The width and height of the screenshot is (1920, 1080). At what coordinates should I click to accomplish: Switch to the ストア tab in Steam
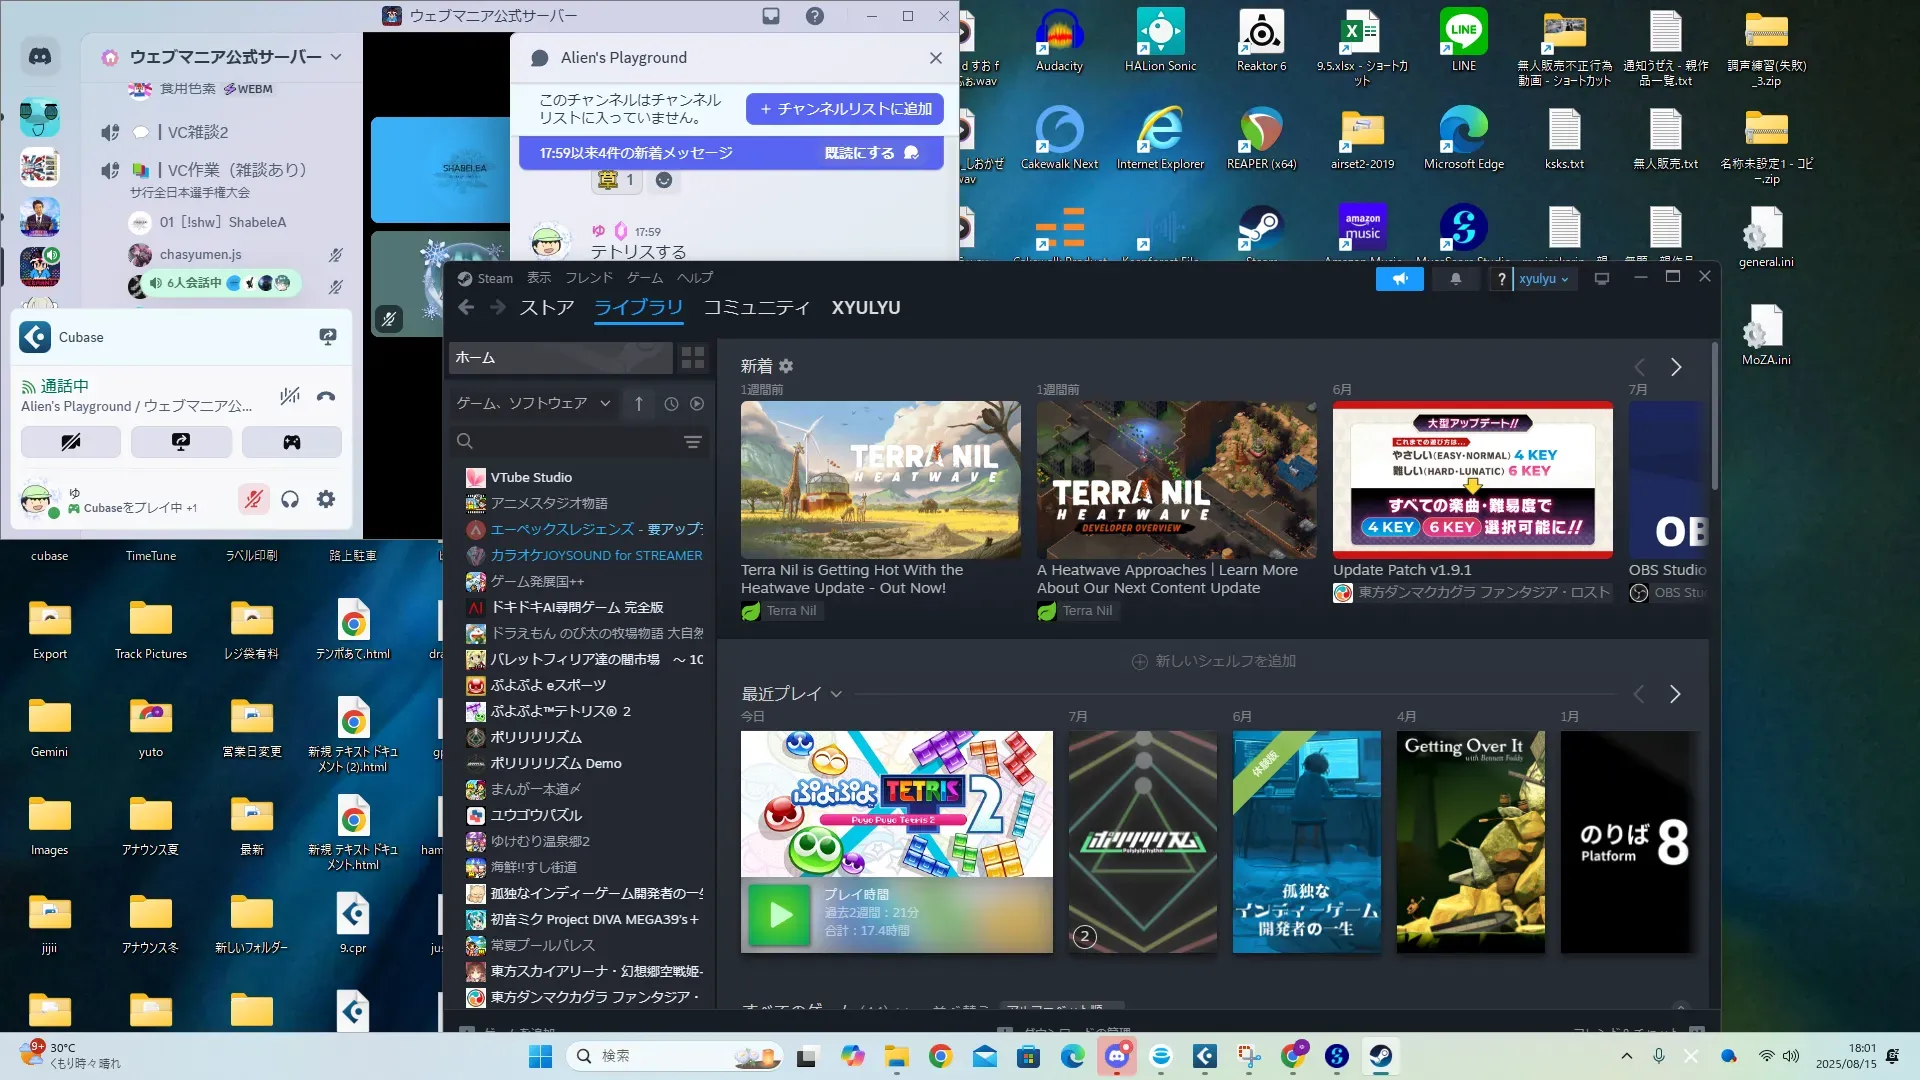pyautogui.click(x=546, y=308)
